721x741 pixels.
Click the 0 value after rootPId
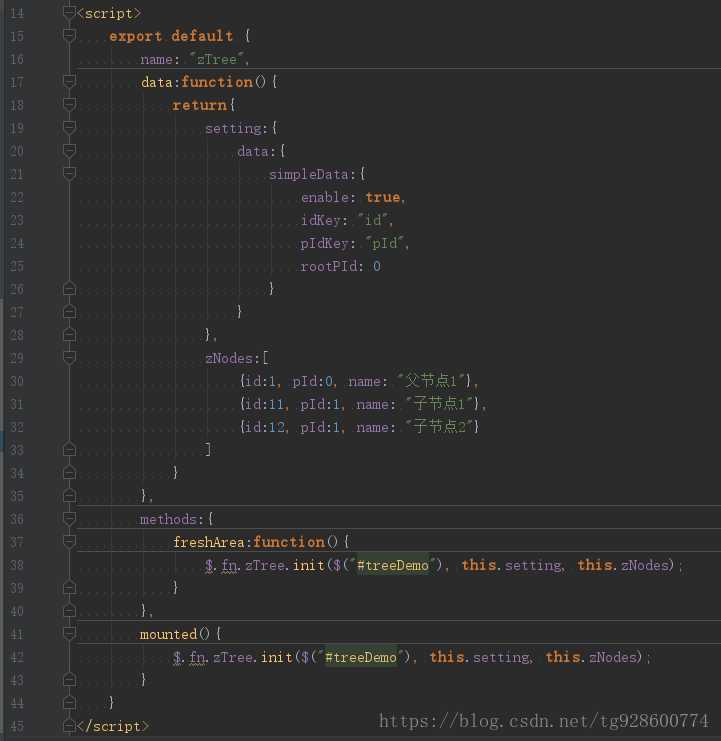click(377, 266)
